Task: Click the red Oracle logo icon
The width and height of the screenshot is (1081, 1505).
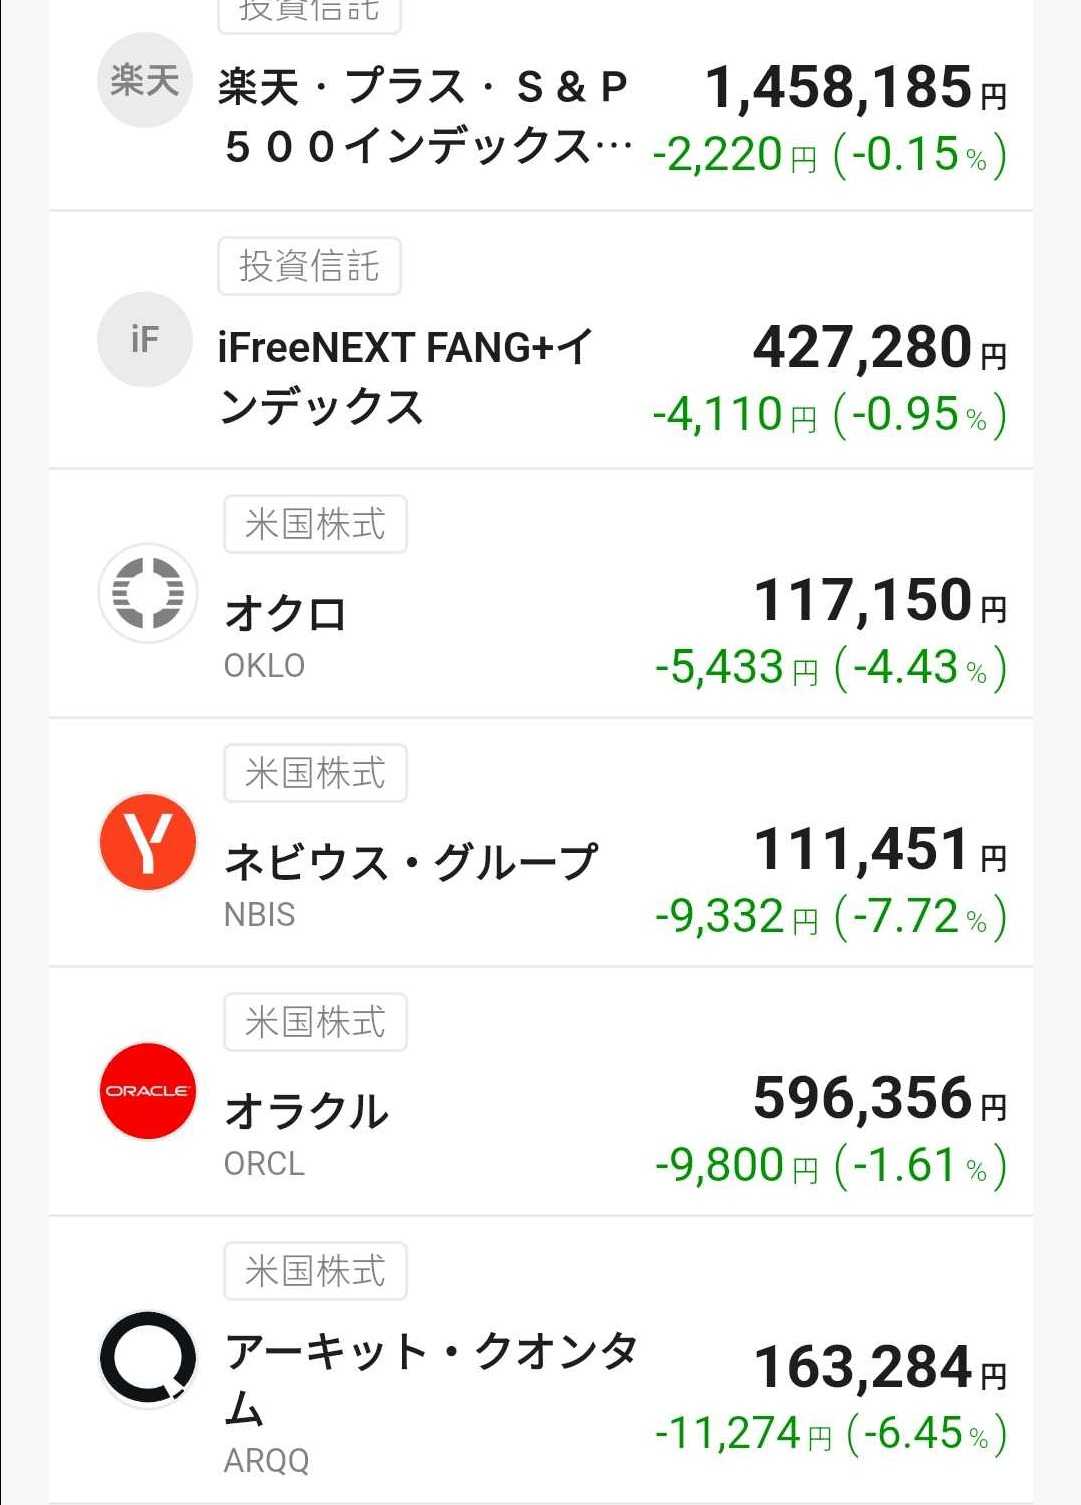Action: click(x=147, y=1091)
